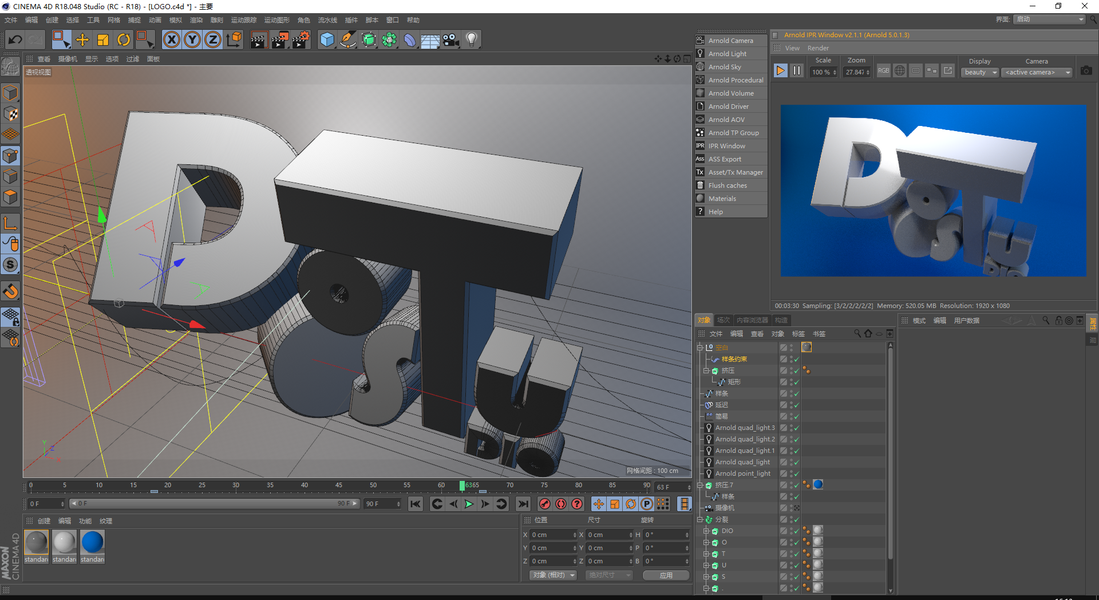Add a Light object from toolbar
This screenshot has width=1099, height=600.
click(x=471, y=40)
